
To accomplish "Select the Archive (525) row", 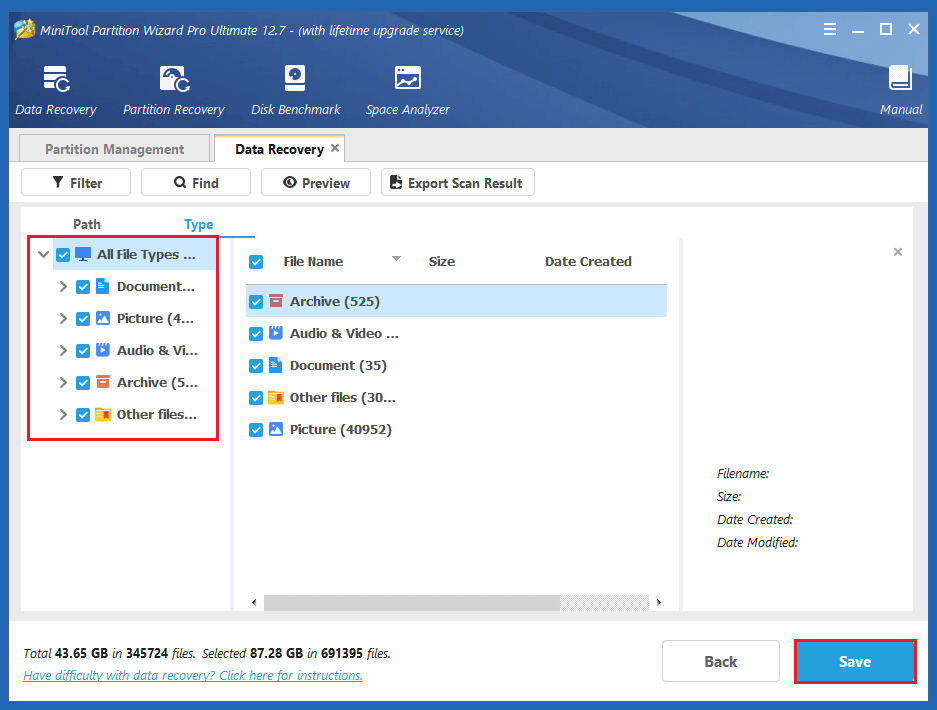I will coord(457,301).
